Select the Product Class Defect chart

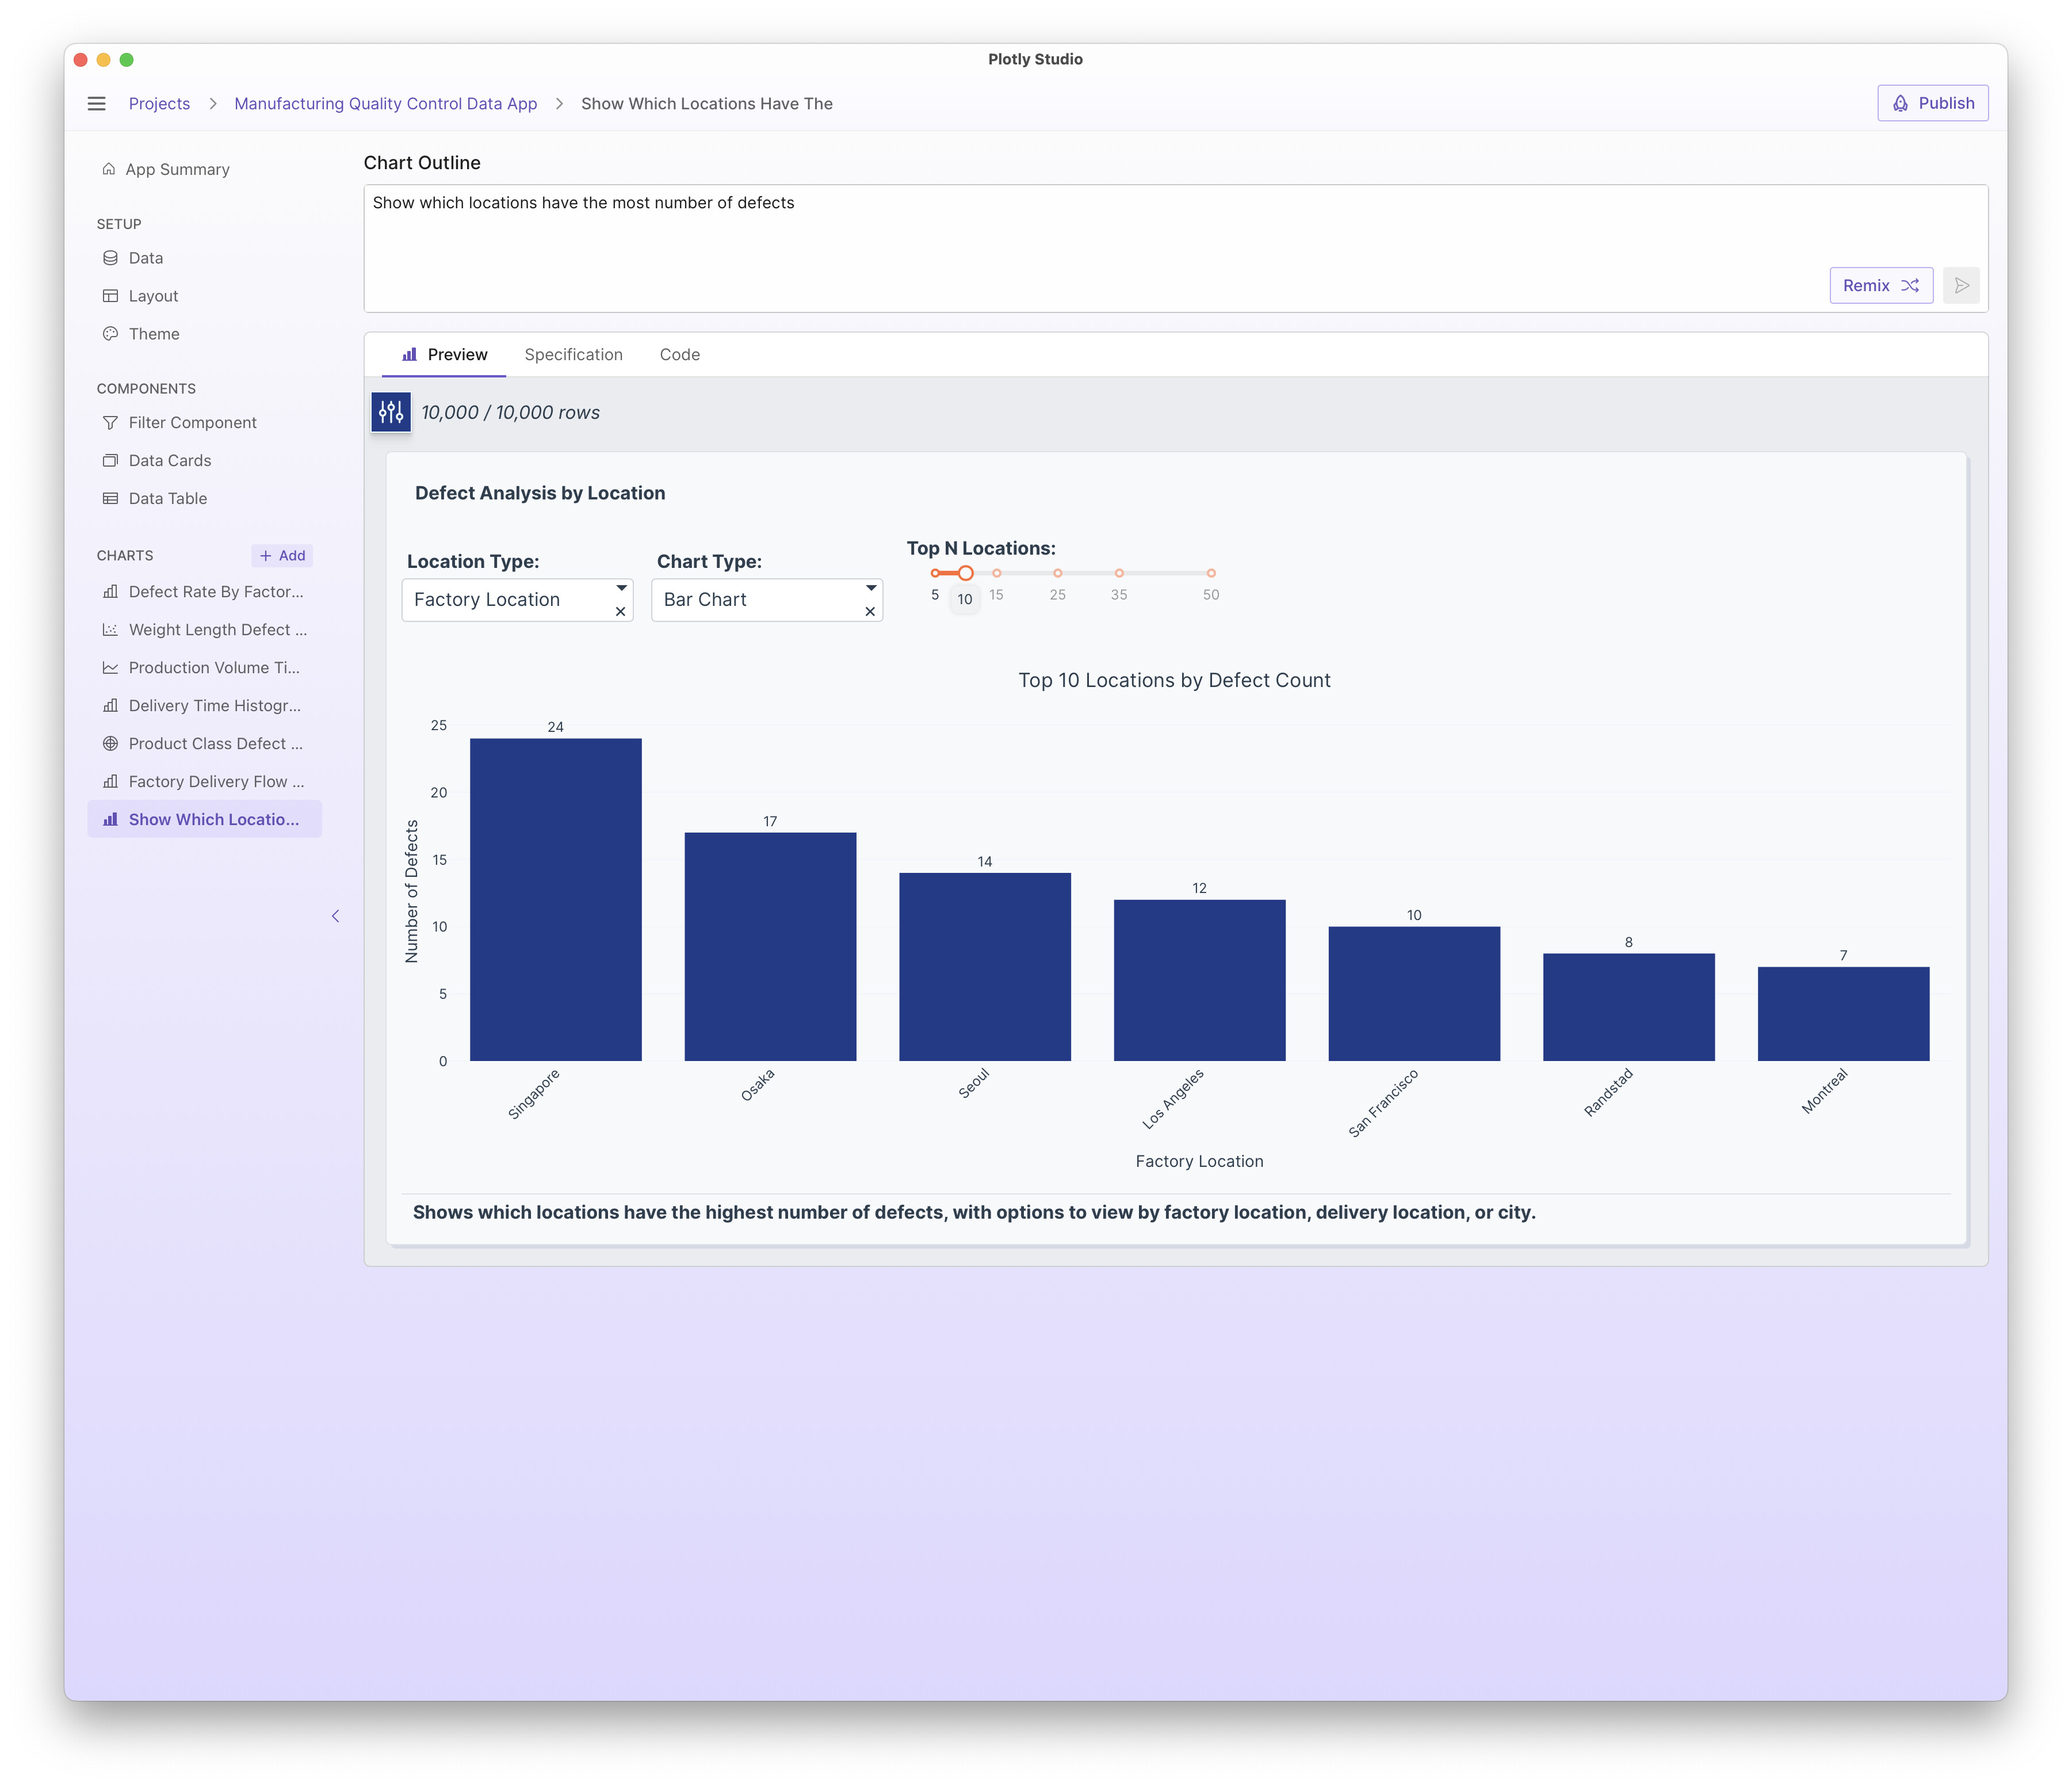[x=214, y=744]
